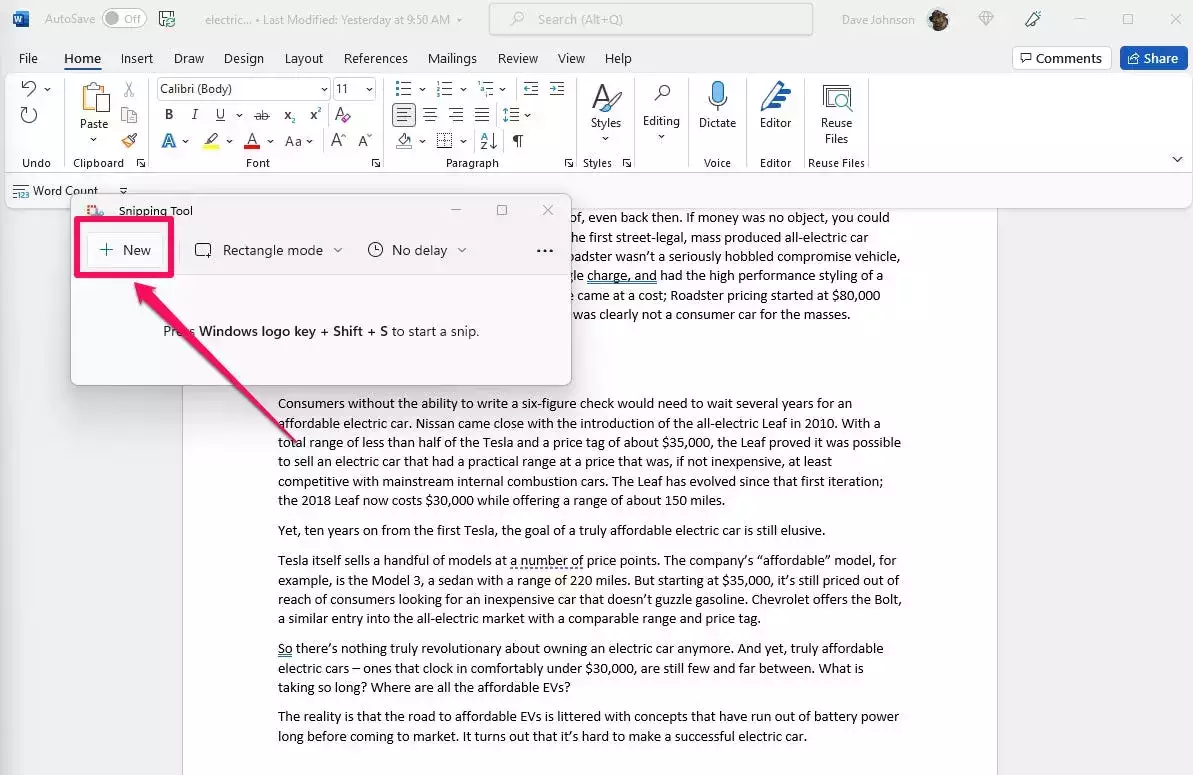The height and width of the screenshot is (775, 1193).
Task: Click the Save icon in title bar
Action: (167, 19)
